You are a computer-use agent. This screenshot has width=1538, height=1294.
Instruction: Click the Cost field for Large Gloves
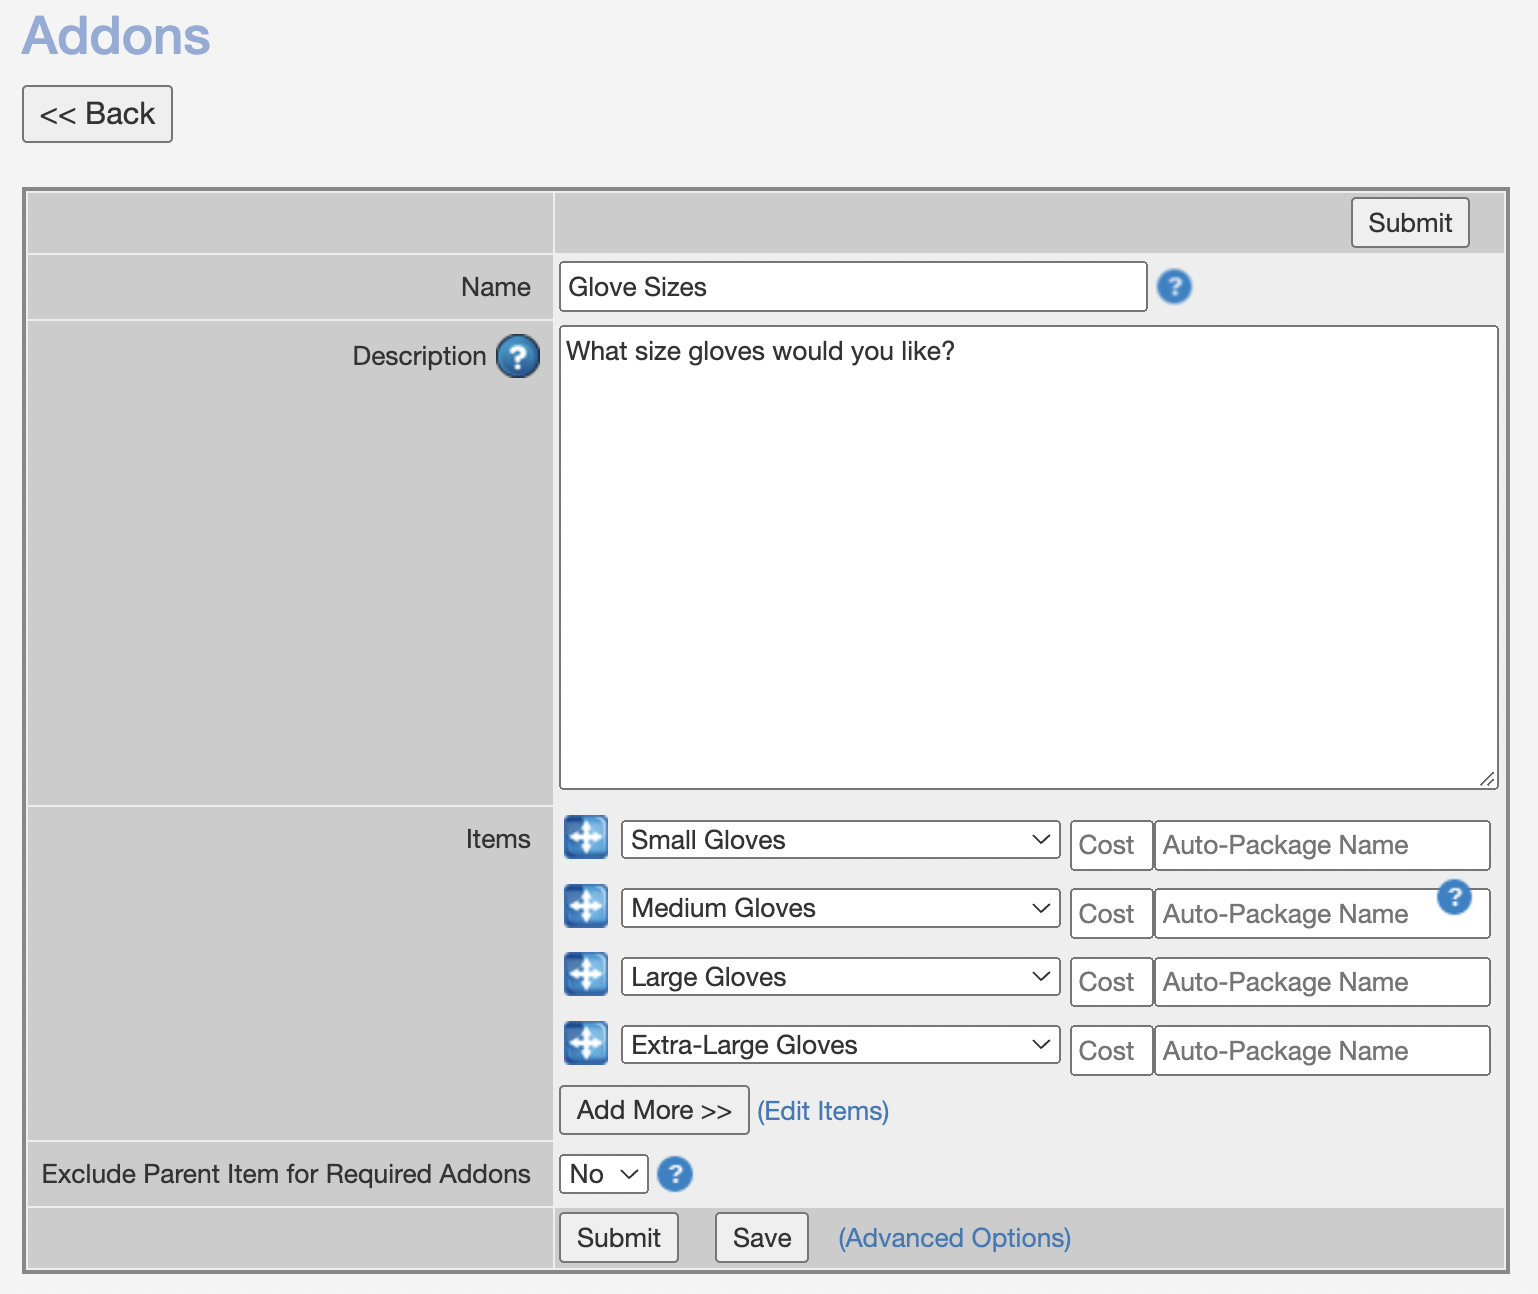coord(1110,982)
